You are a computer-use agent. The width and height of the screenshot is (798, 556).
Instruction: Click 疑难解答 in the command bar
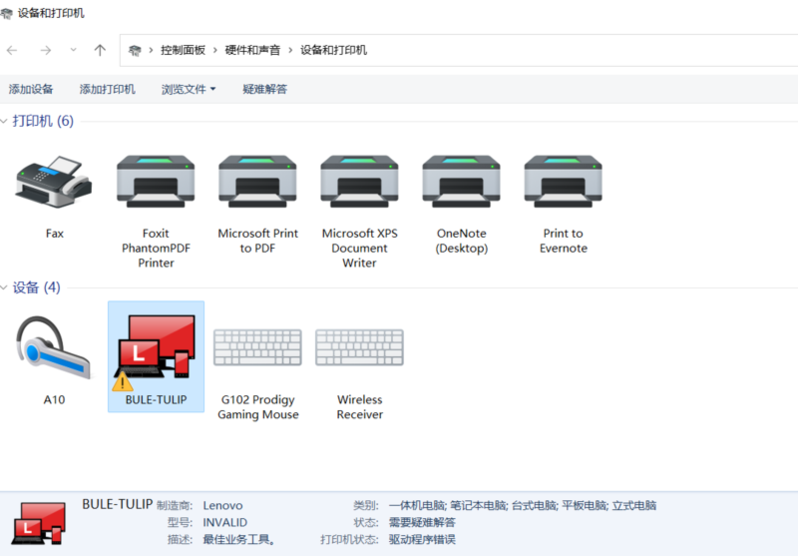pyautogui.click(x=264, y=89)
